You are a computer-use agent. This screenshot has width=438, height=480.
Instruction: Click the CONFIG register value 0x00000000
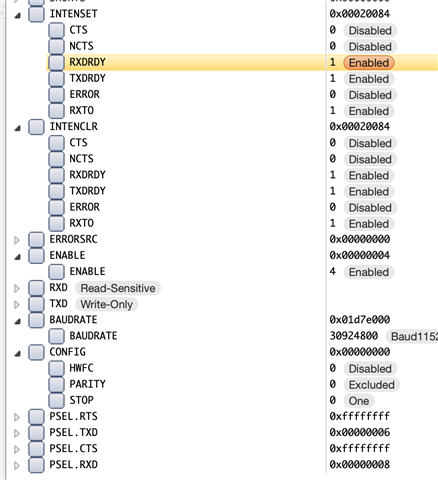pos(360,352)
